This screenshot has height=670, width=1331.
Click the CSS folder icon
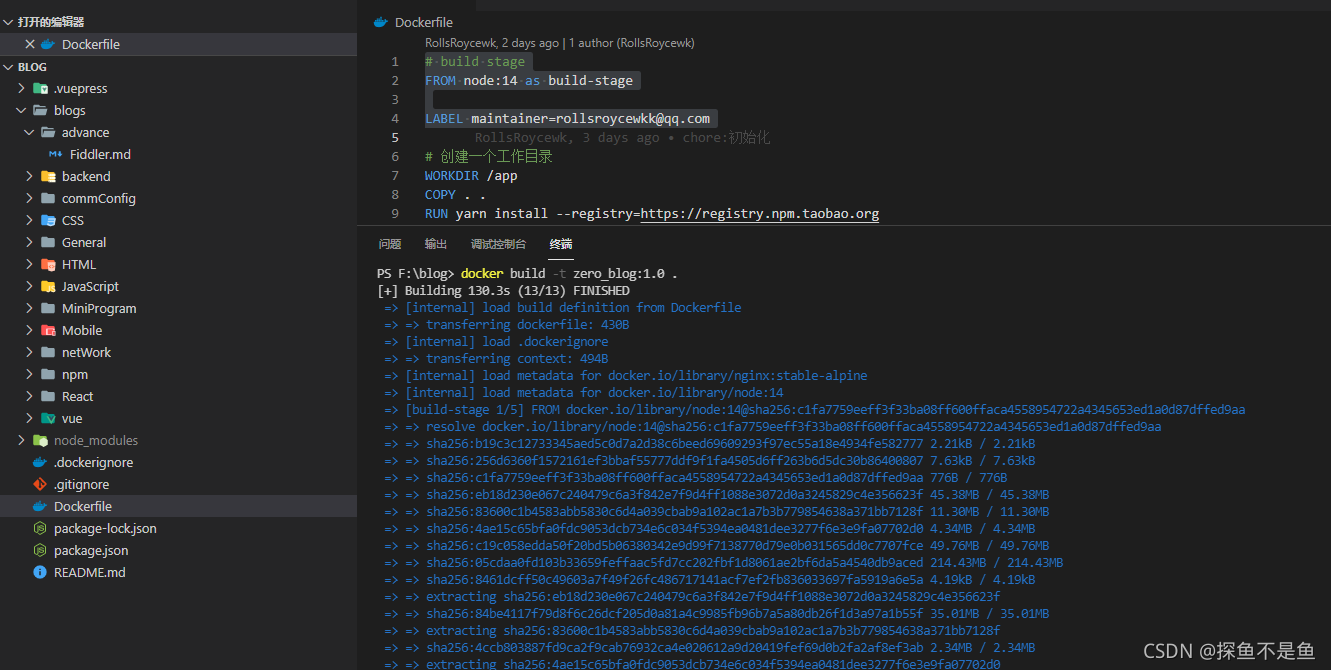pyautogui.click(x=48, y=220)
